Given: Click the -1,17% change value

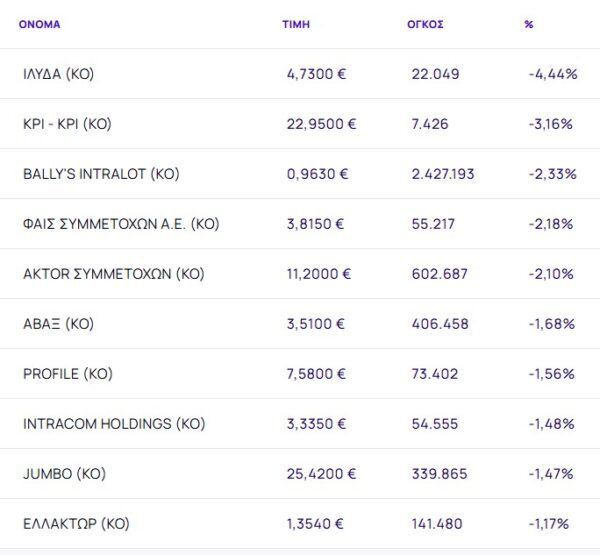Looking at the screenshot, I should [549, 524].
